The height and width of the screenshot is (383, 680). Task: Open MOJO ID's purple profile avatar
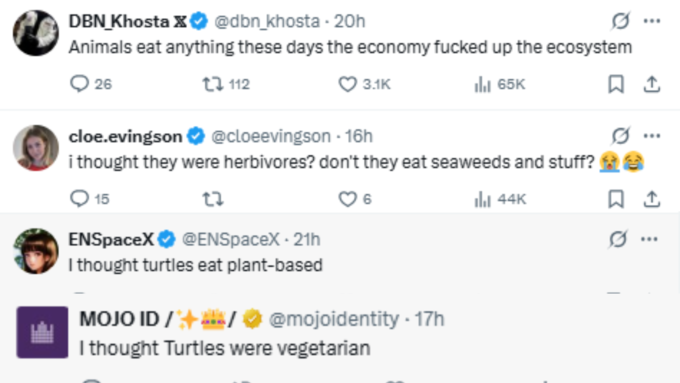pyautogui.click(x=42, y=332)
